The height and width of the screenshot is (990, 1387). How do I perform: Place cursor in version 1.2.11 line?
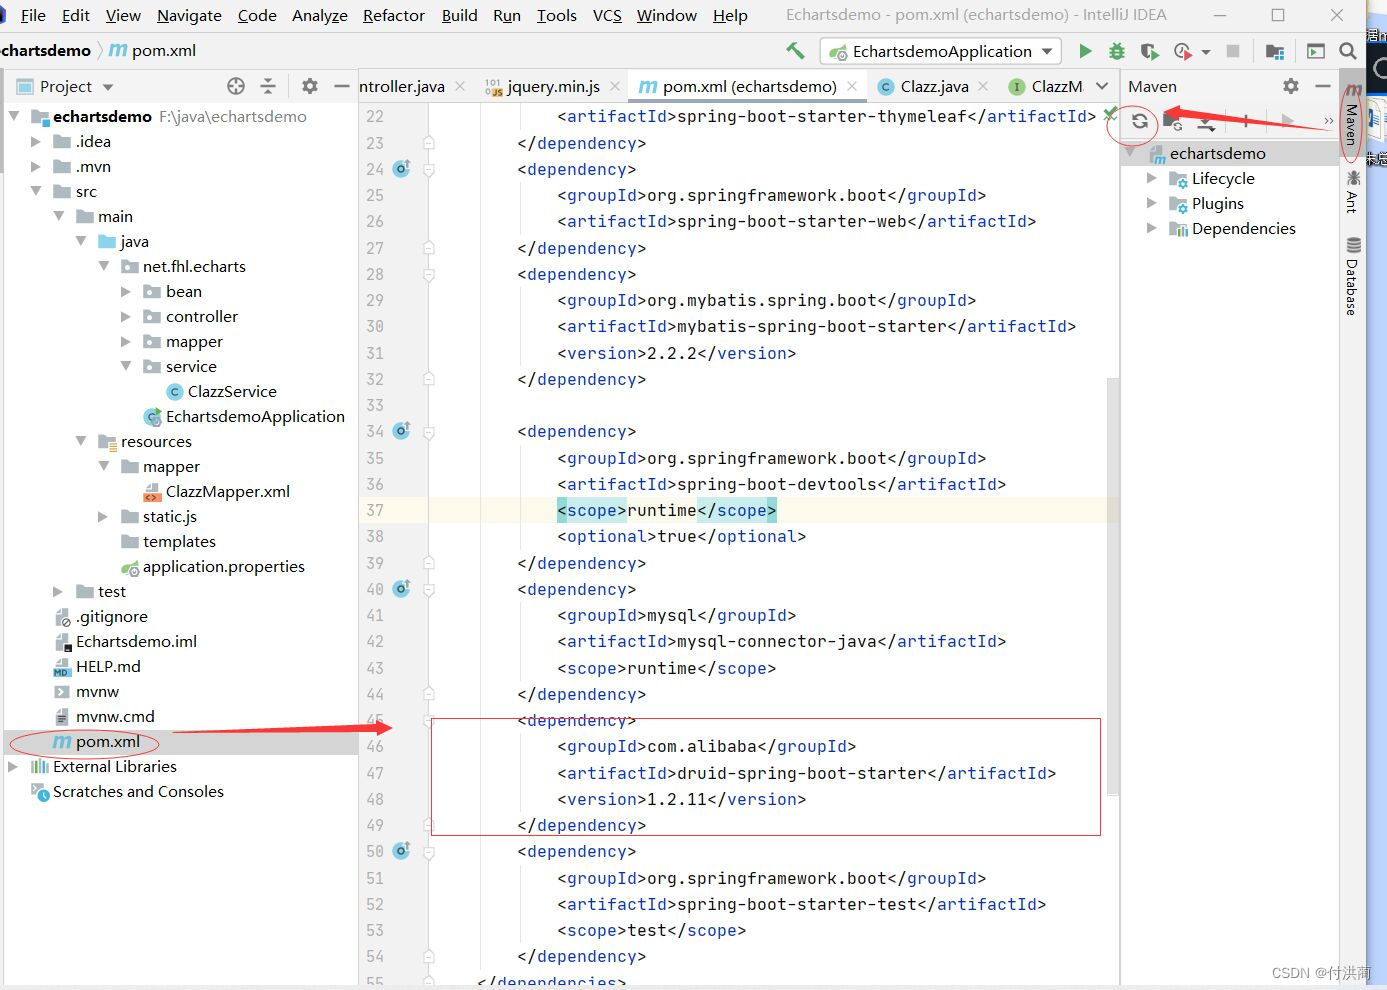pos(681,799)
